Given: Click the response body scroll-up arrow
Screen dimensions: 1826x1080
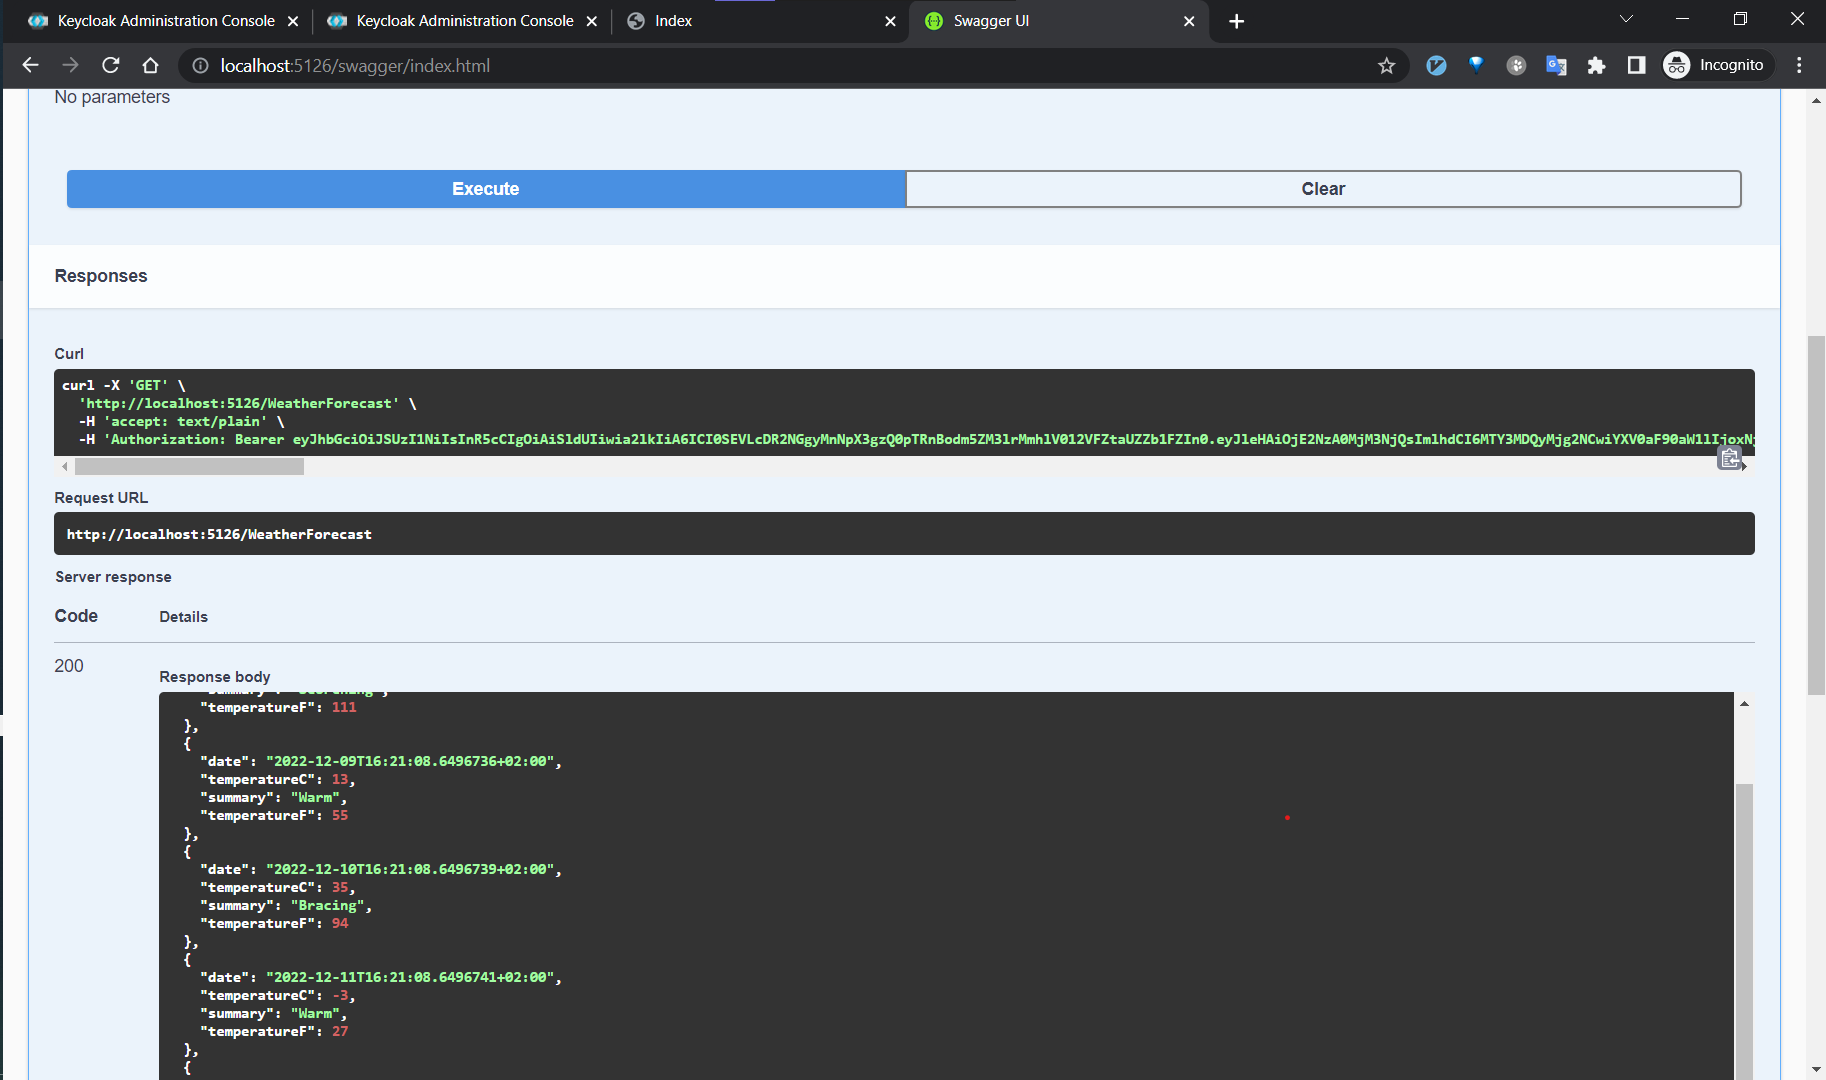Looking at the screenshot, I should coord(1744,703).
